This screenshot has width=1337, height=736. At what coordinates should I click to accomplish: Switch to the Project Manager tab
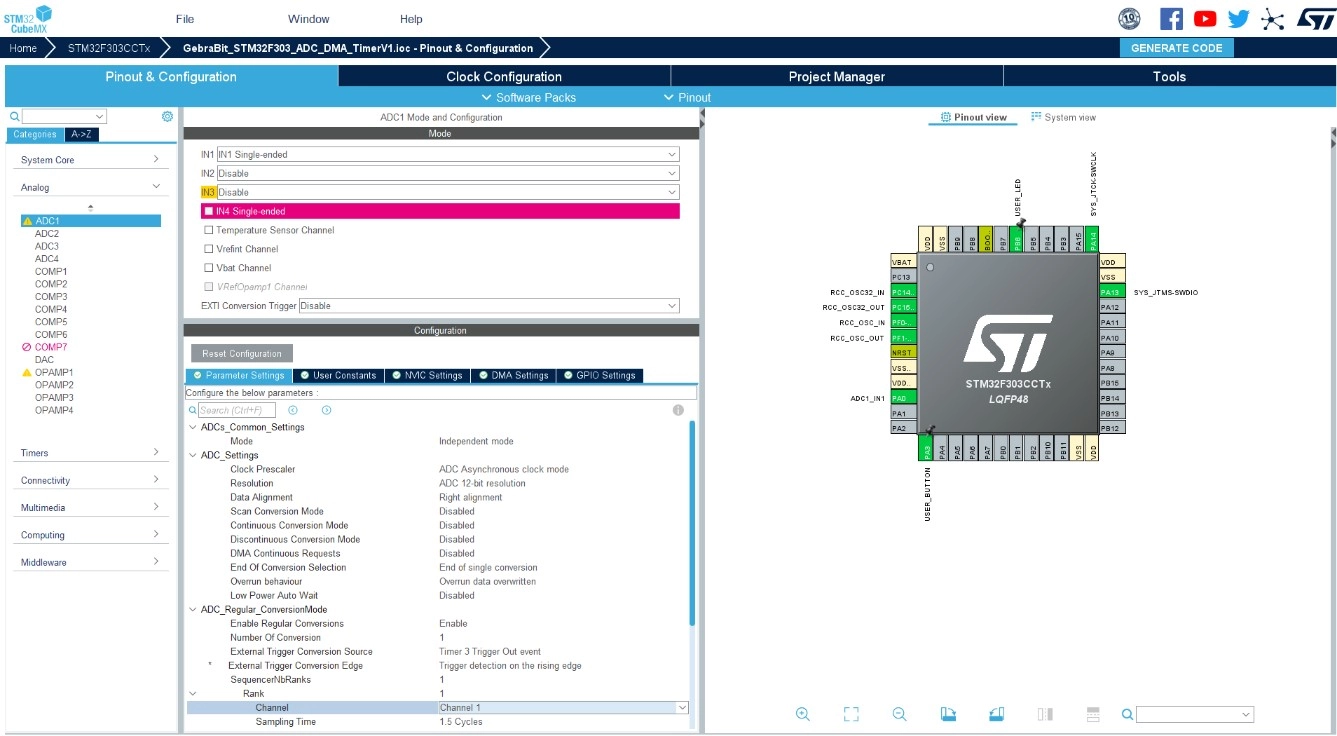tap(837, 76)
